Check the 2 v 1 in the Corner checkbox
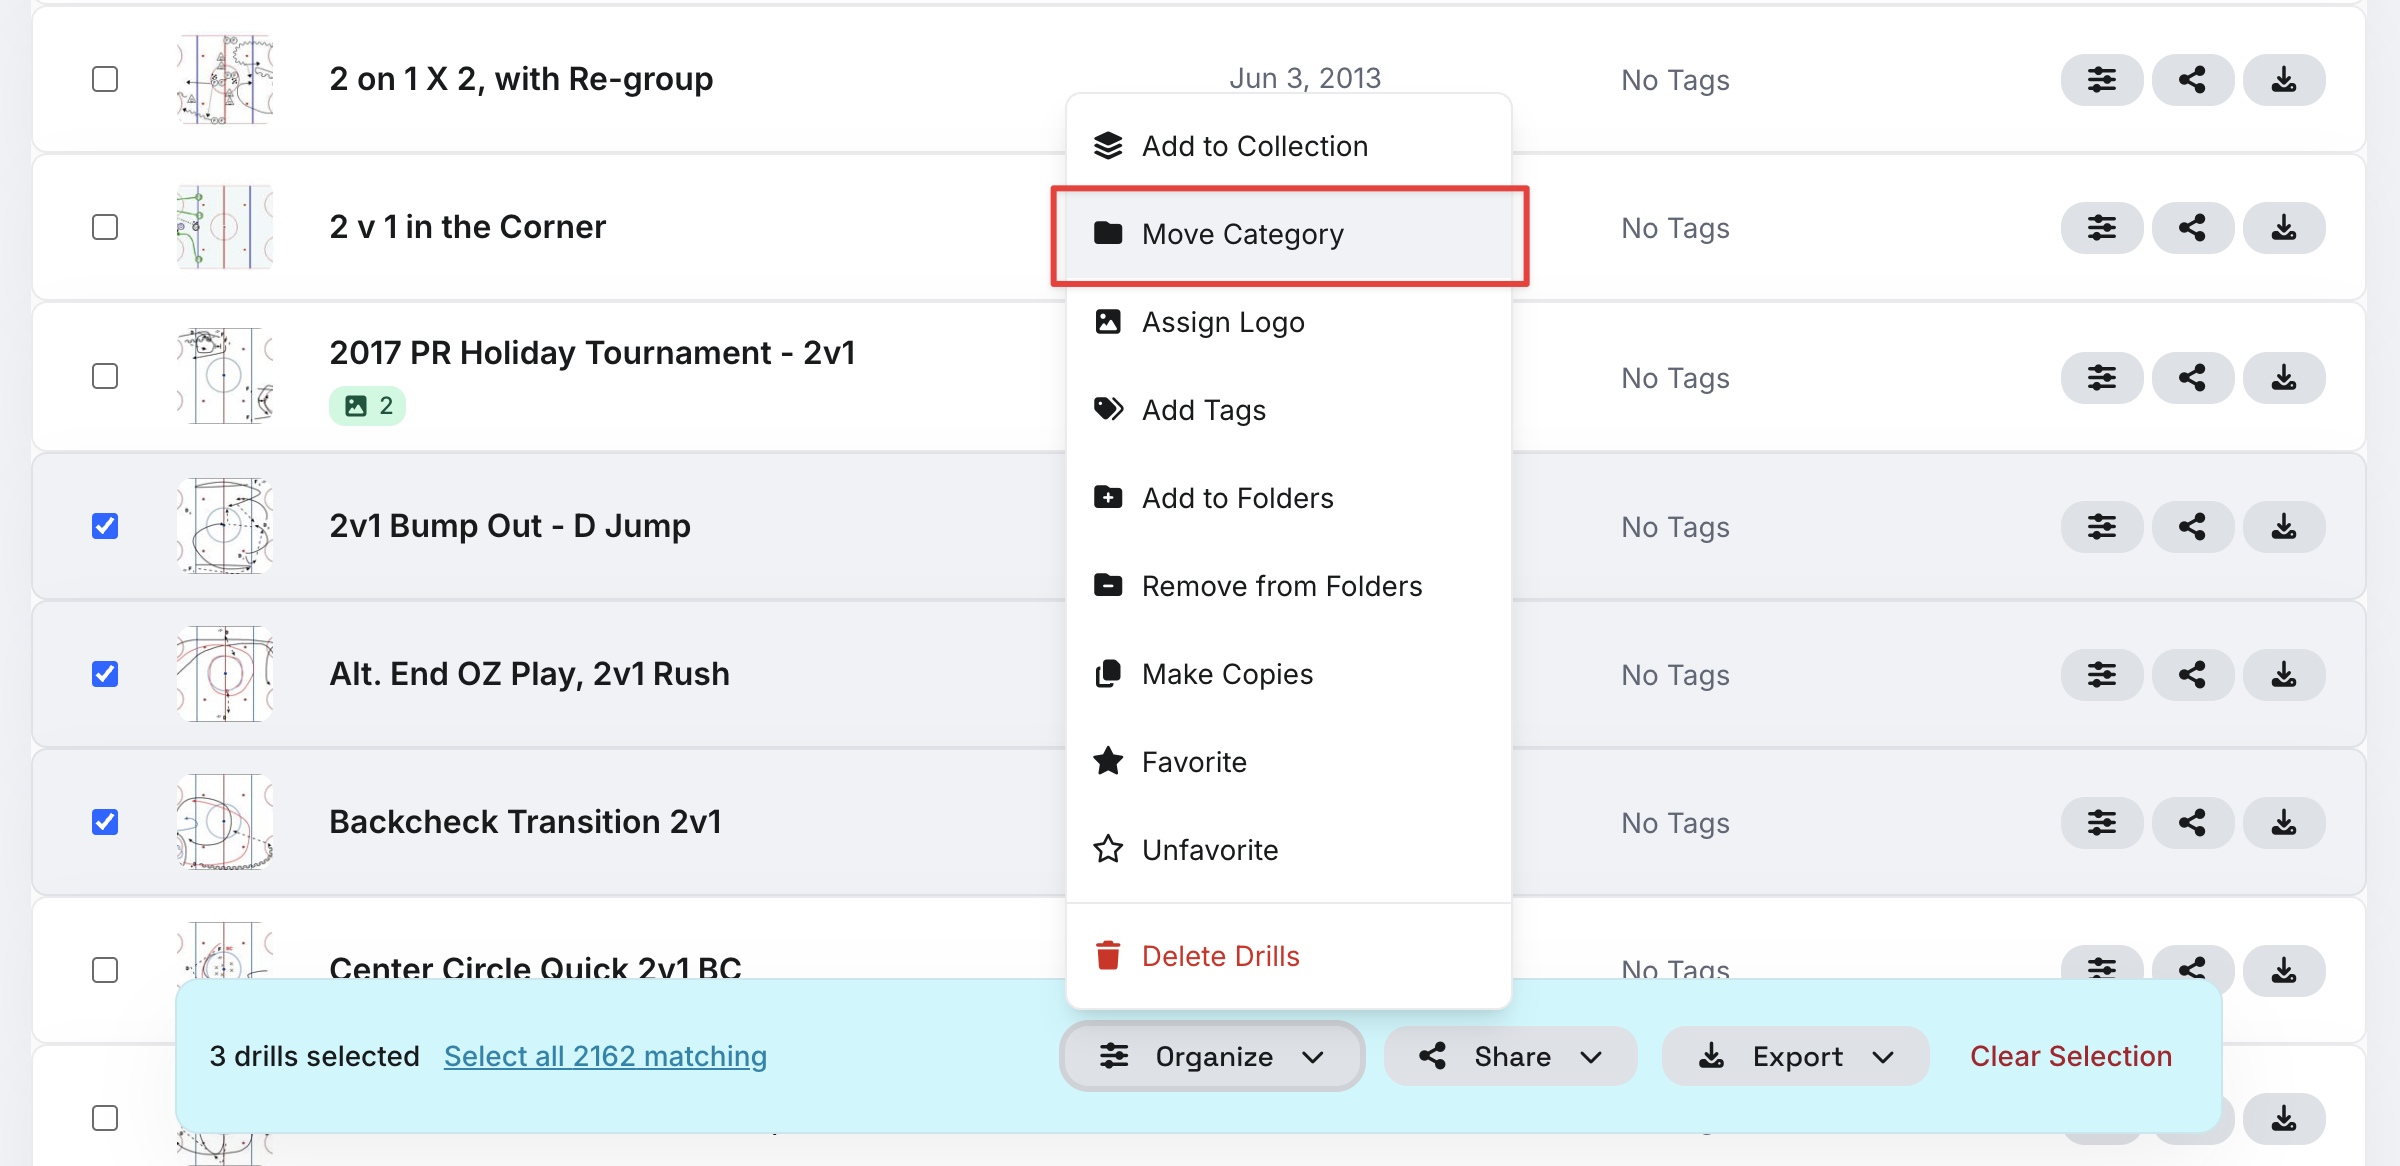The width and height of the screenshot is (2400, 1166). pos(105,227)
